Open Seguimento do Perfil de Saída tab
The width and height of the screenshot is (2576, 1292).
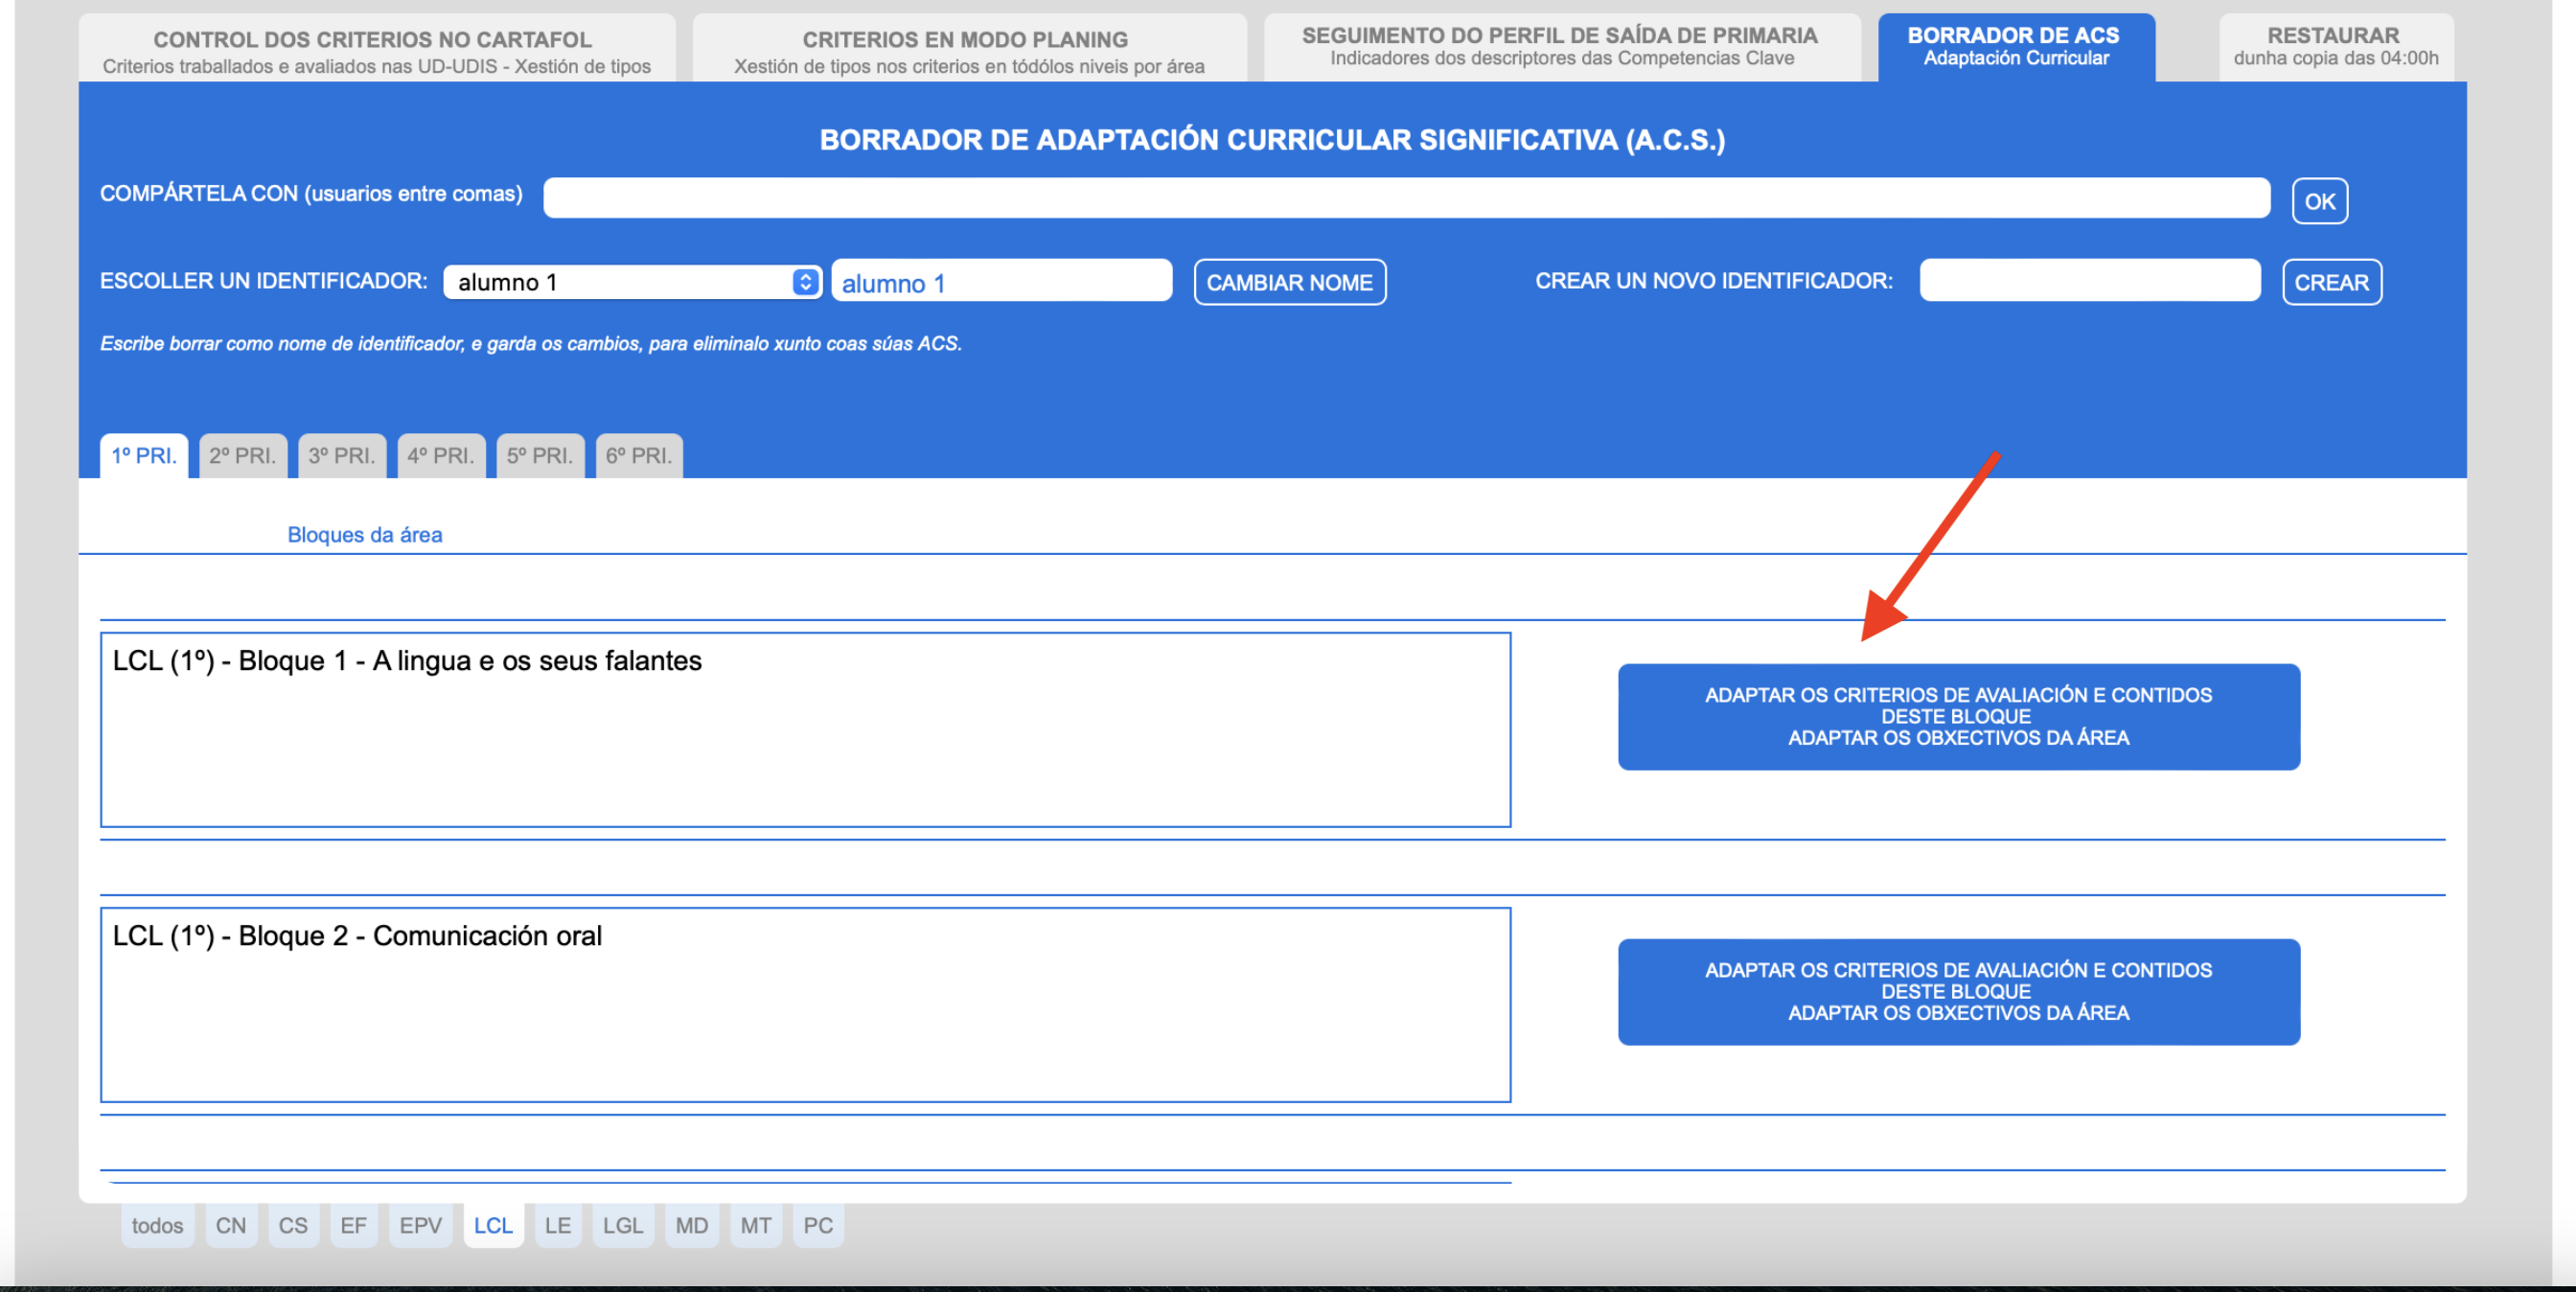[x=1560, y=46]
